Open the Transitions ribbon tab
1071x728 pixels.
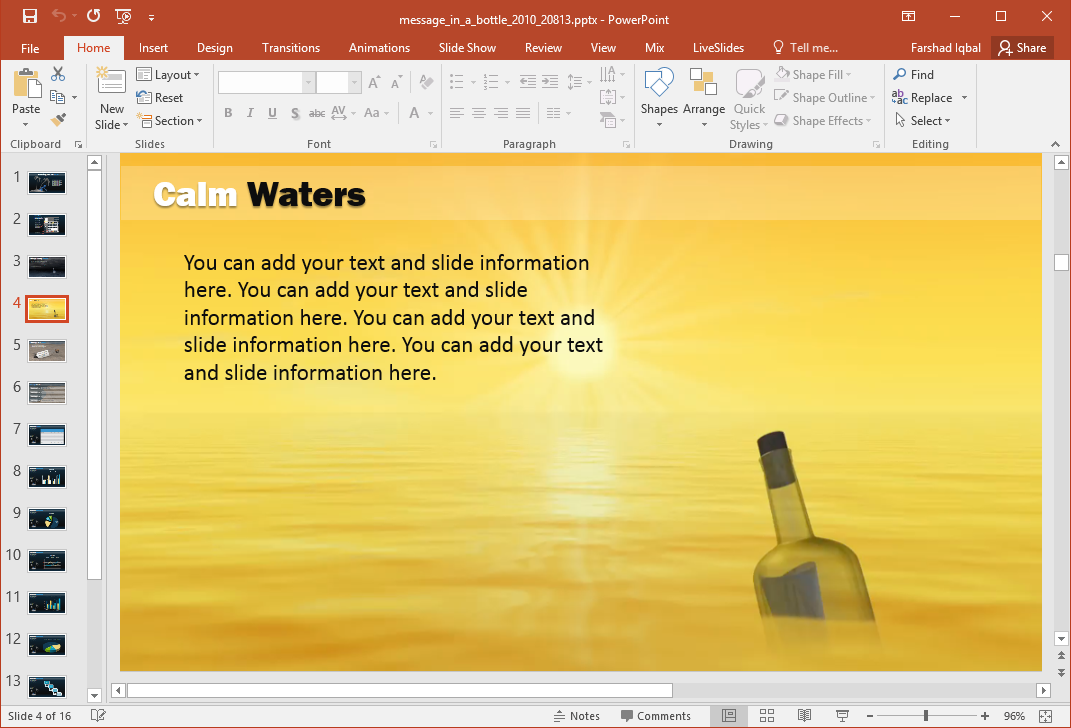coord(291,48)
